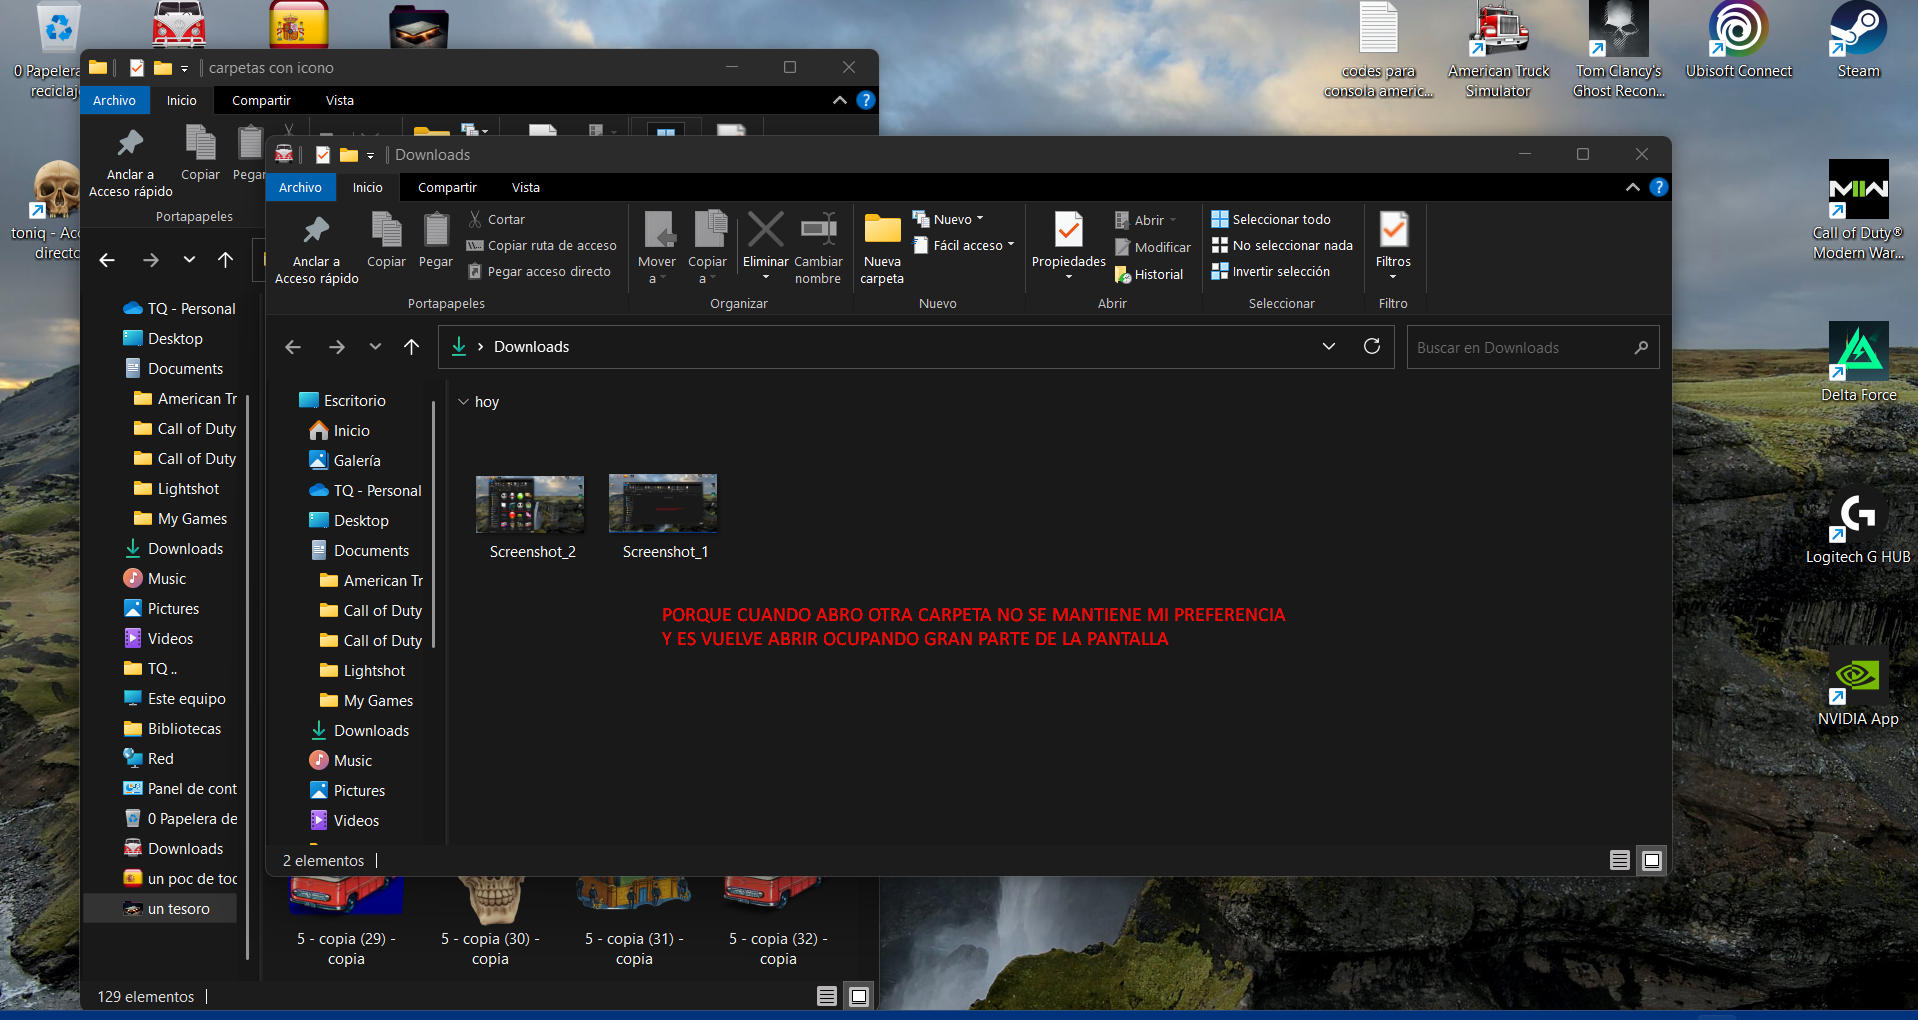Click Historial in the Abrir group
Viewport: 1918px width, 1020px height.
coord(1149,274)
